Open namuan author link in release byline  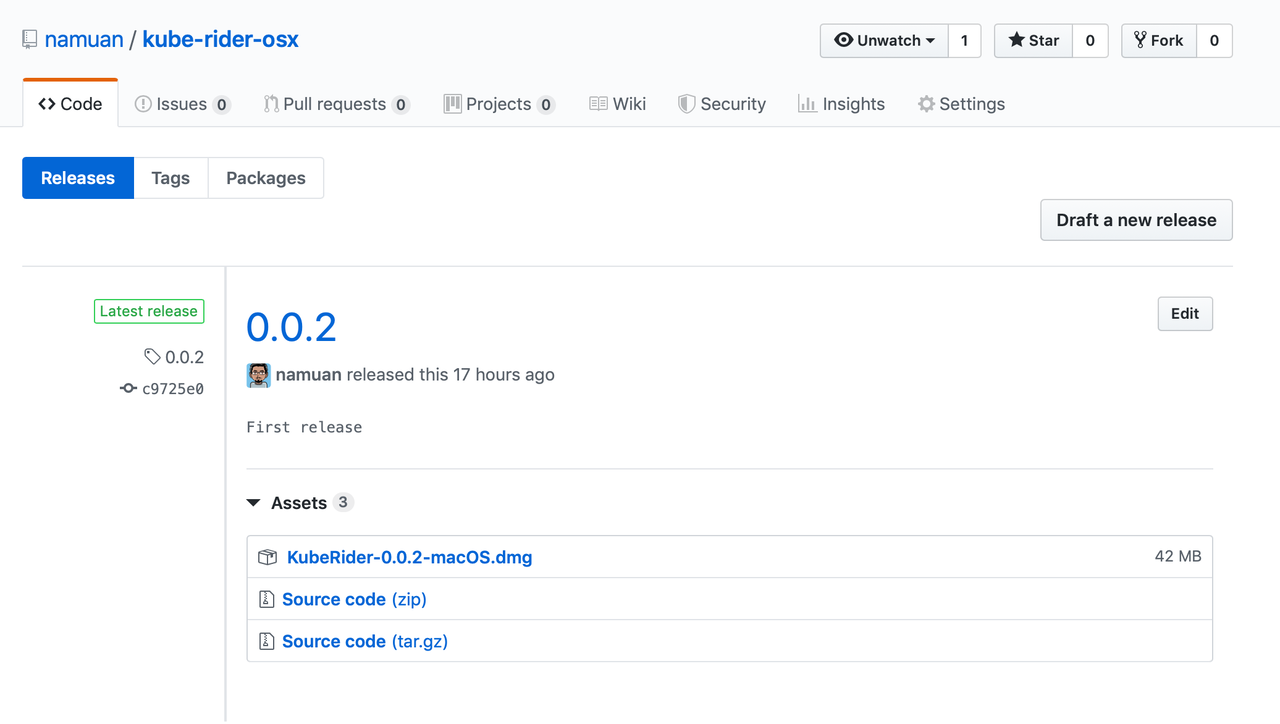[308, 375]
